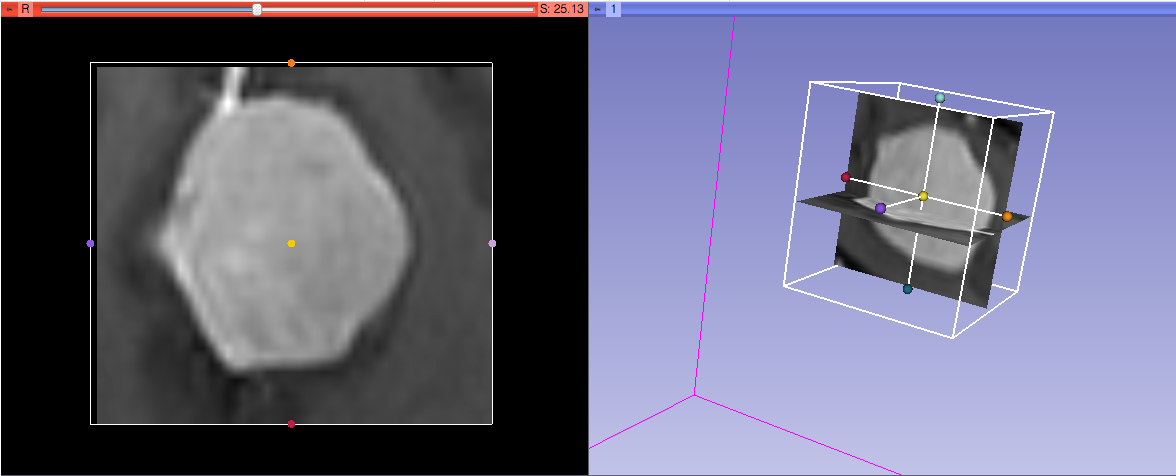
Task: Click the purple sphere handle in 3D view
Action: coord(880,208)
